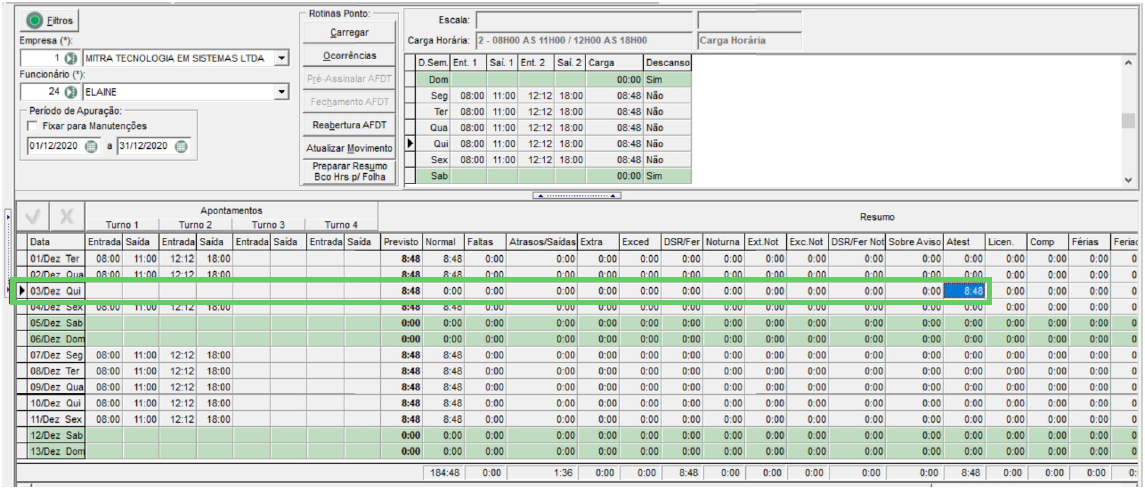Click the Carregar button
This screenshot has height=492, width=1145.
[x=349, y=33]
